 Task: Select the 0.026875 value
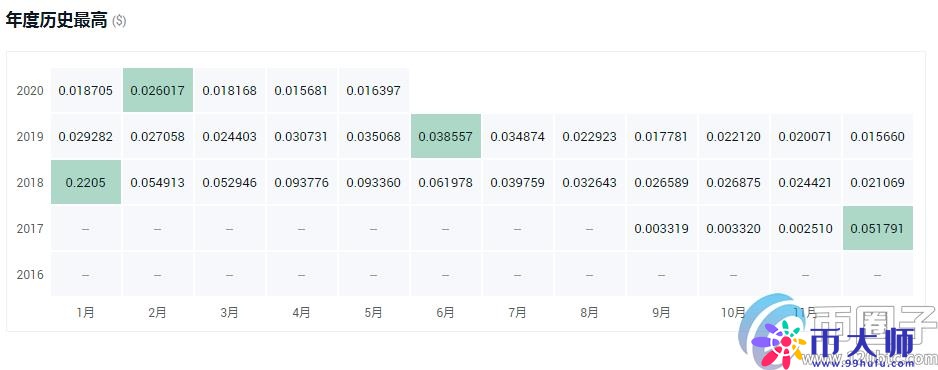point(733,183)
